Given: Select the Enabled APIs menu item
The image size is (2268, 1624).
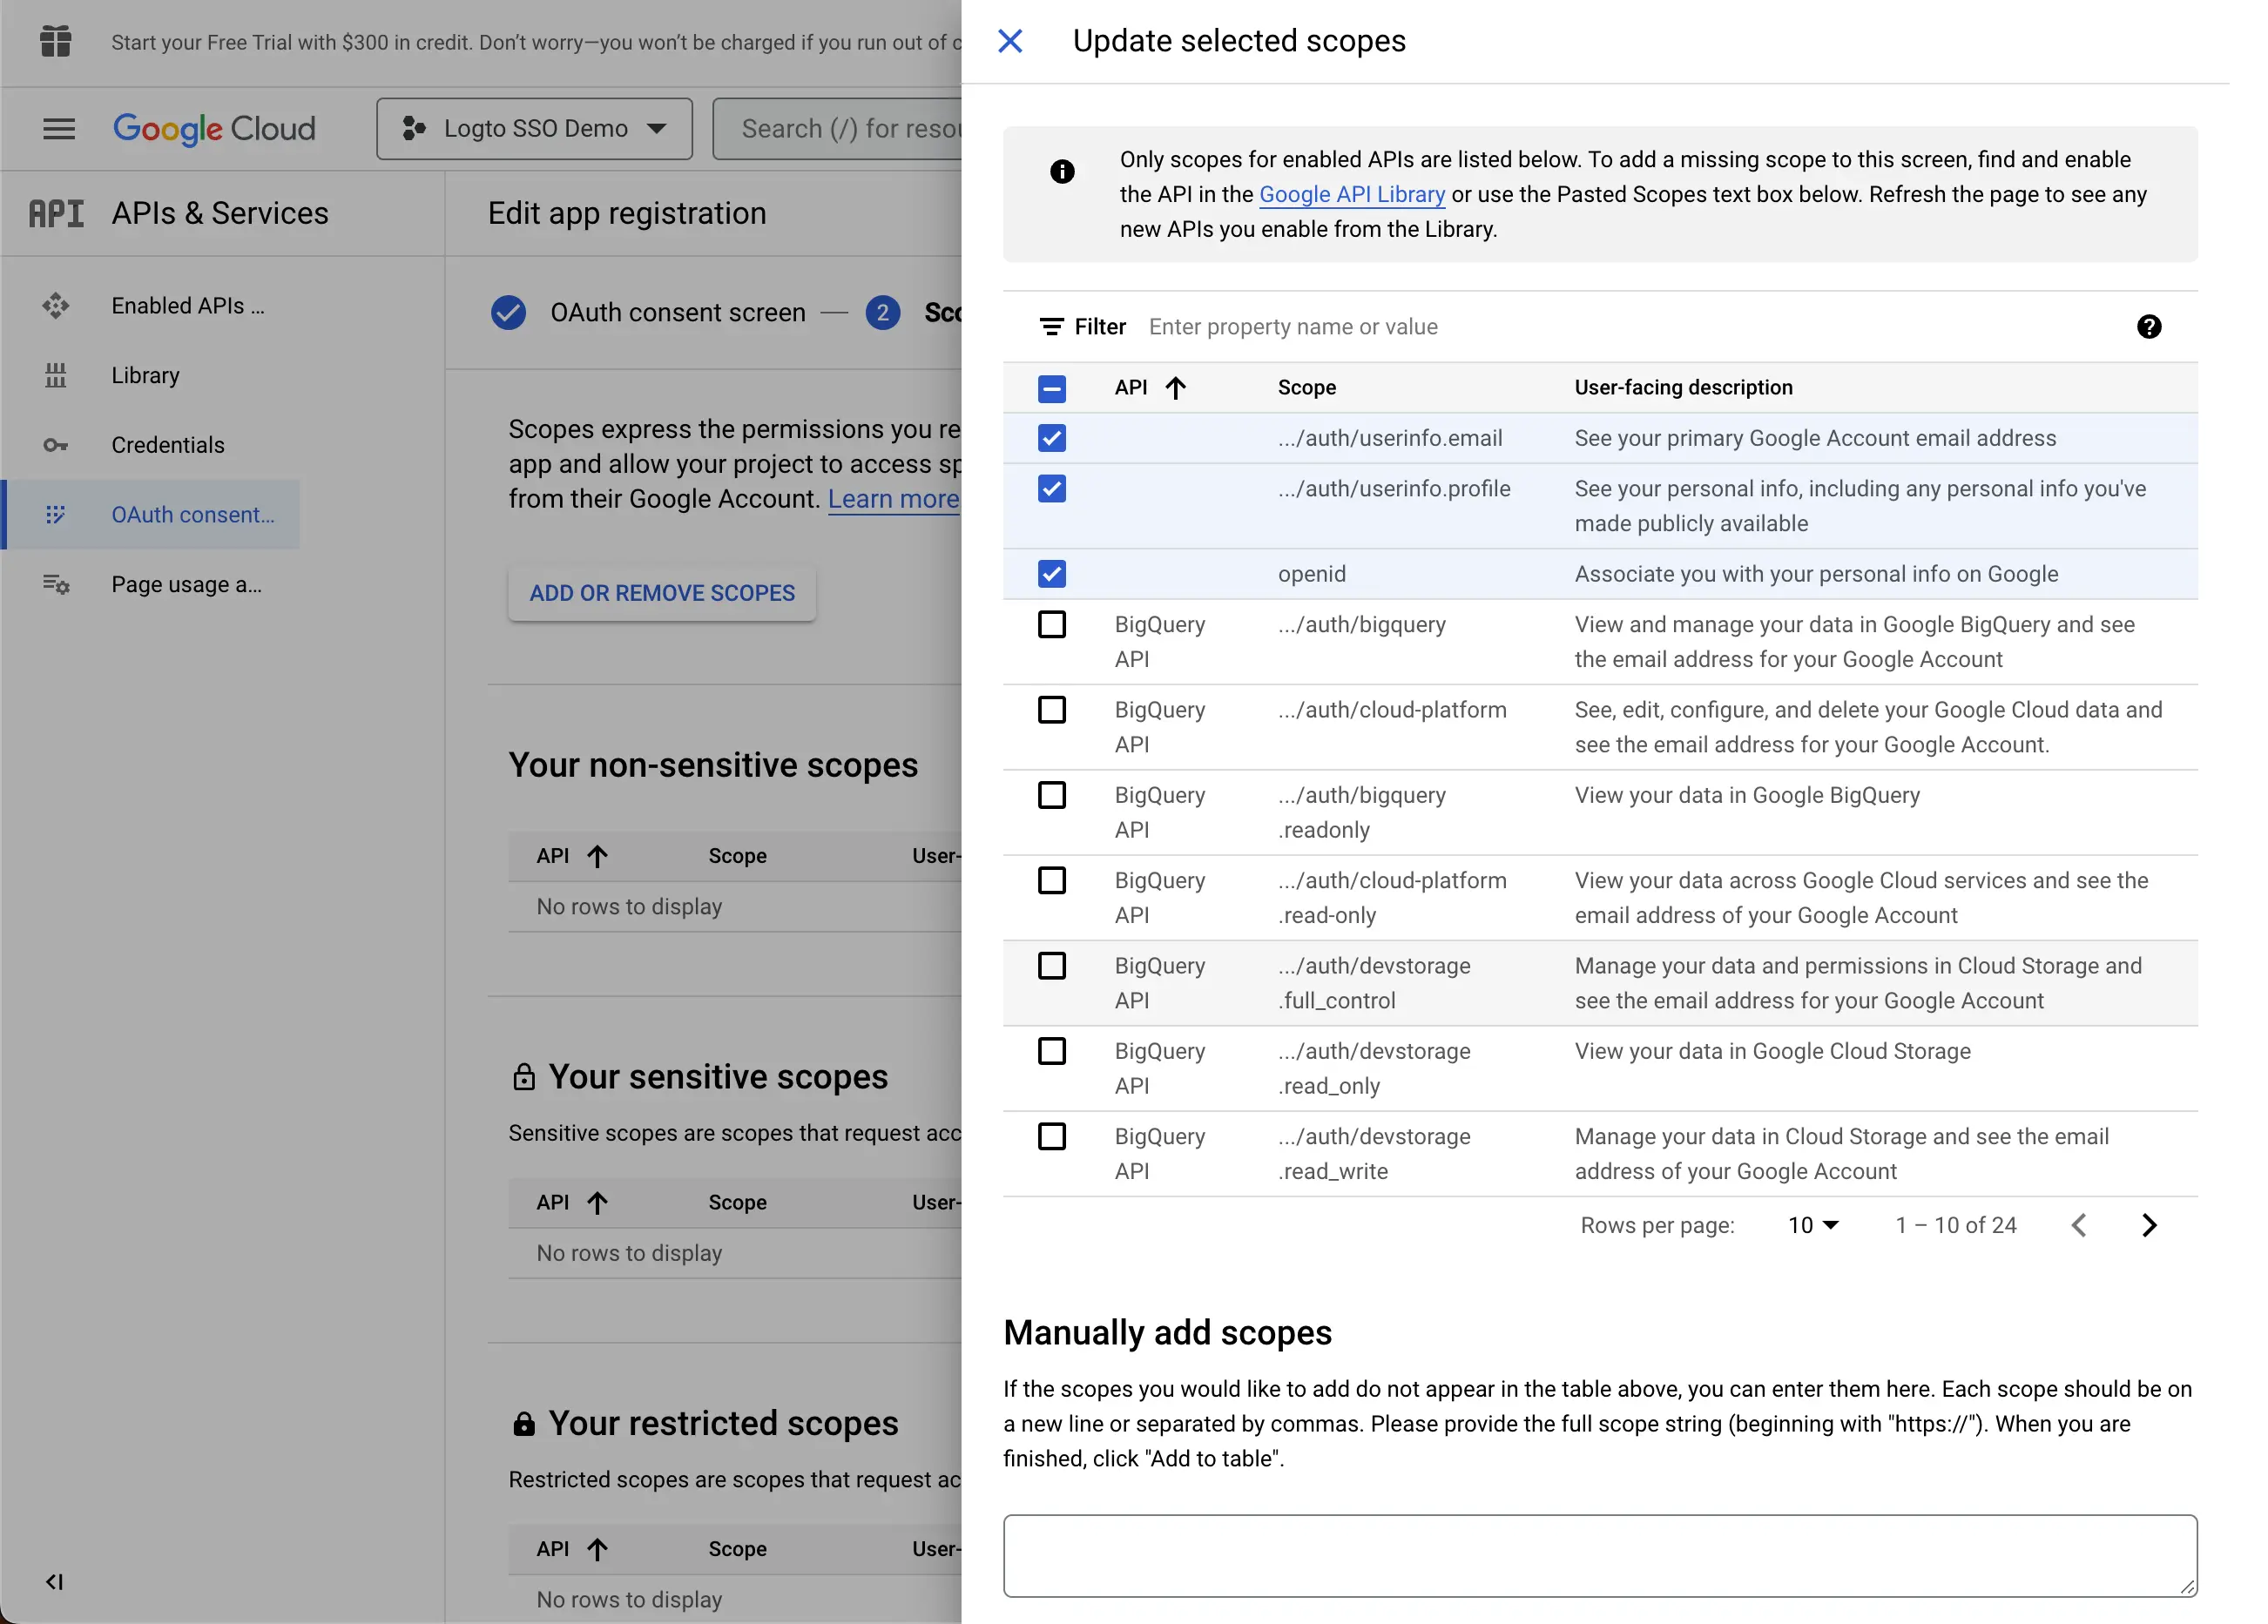Looking at the screenshot, I should pyautogui.click(x=188, y=304).
